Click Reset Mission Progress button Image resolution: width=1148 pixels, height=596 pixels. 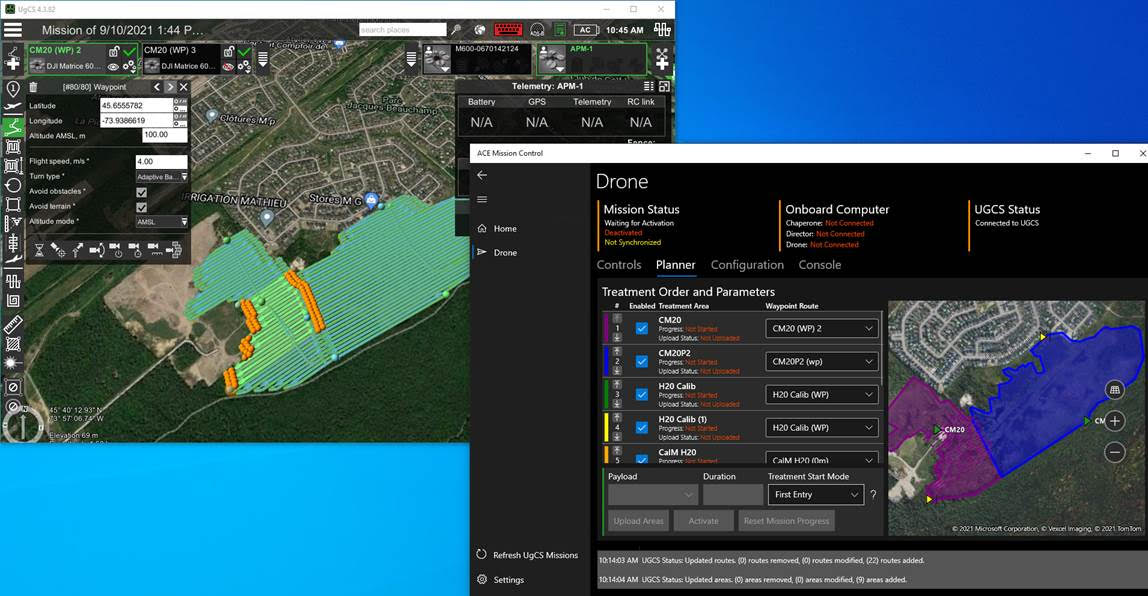(x=786, y=521)
